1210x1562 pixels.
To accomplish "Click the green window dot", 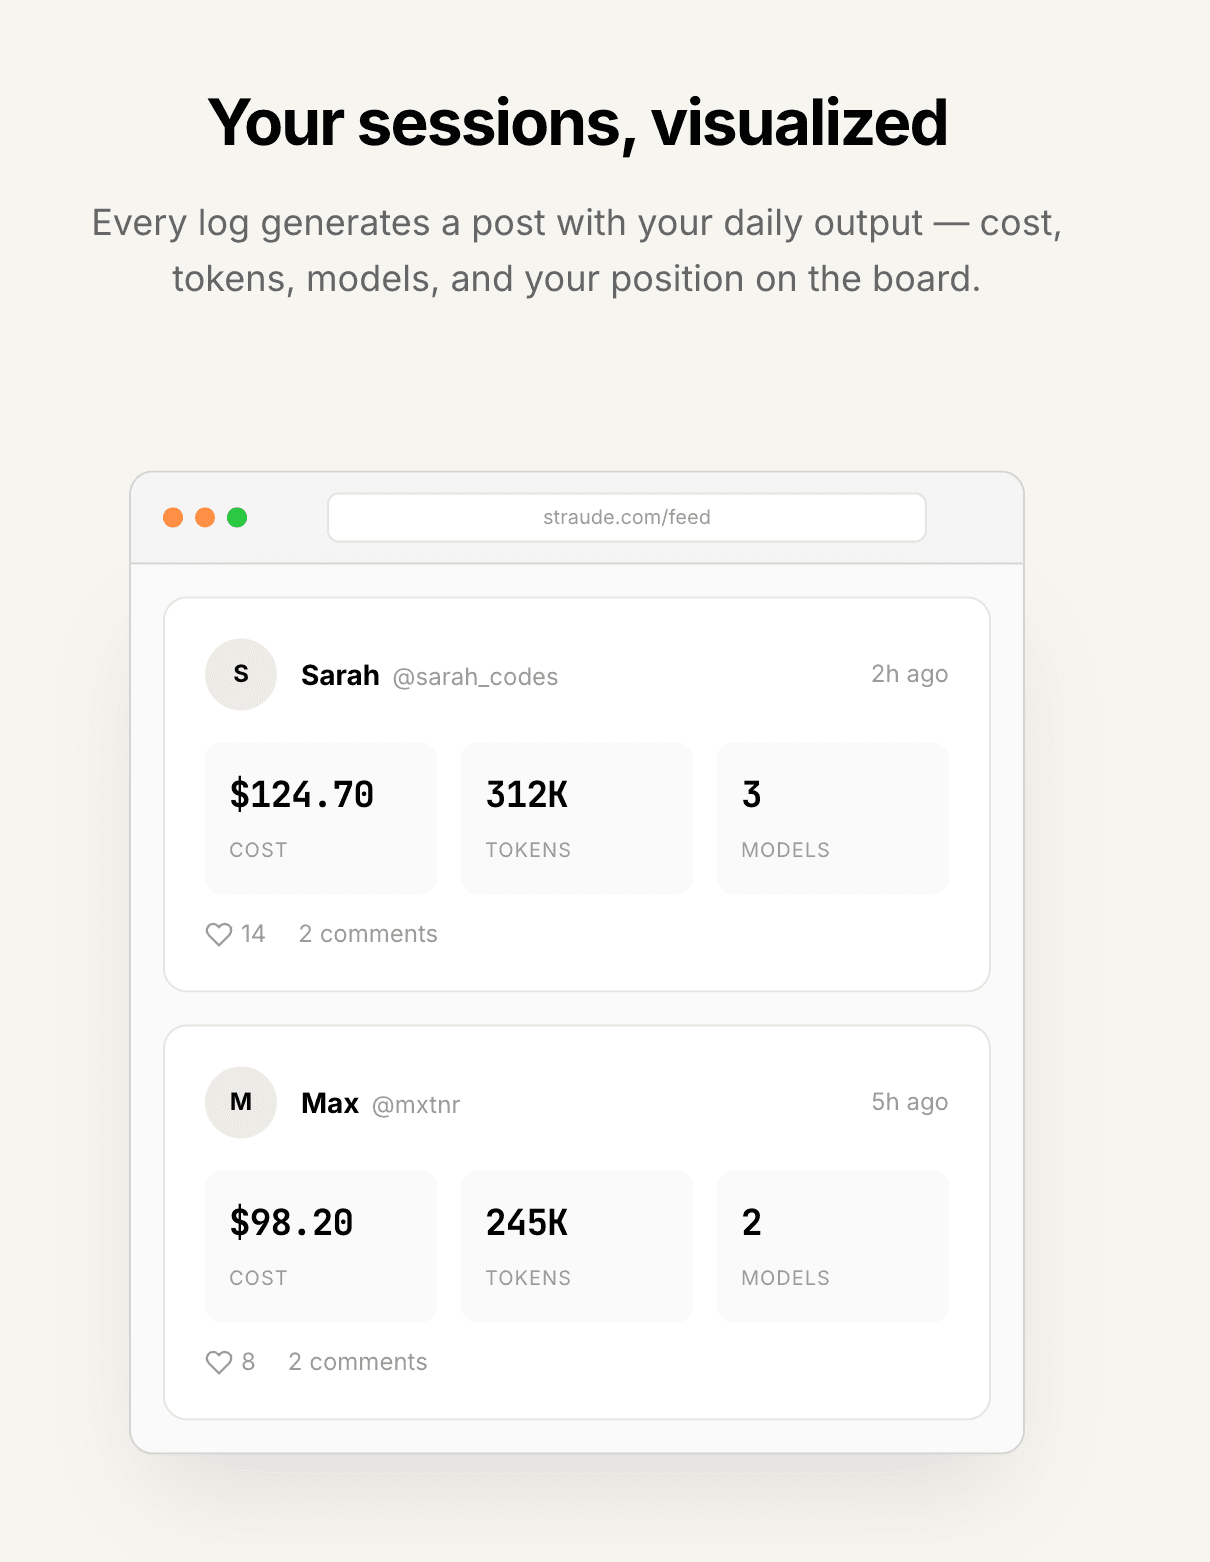I will point(237,517).
